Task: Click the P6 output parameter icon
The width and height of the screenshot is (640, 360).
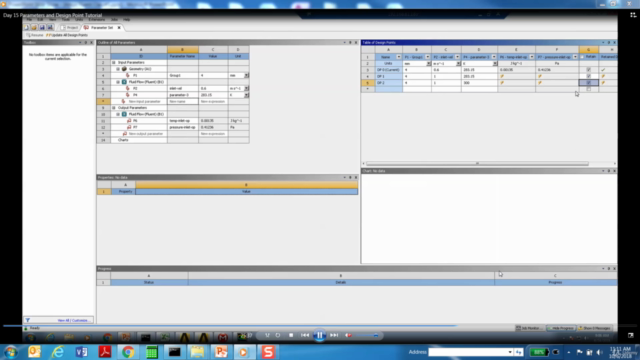Action: [x=129, y=121]
